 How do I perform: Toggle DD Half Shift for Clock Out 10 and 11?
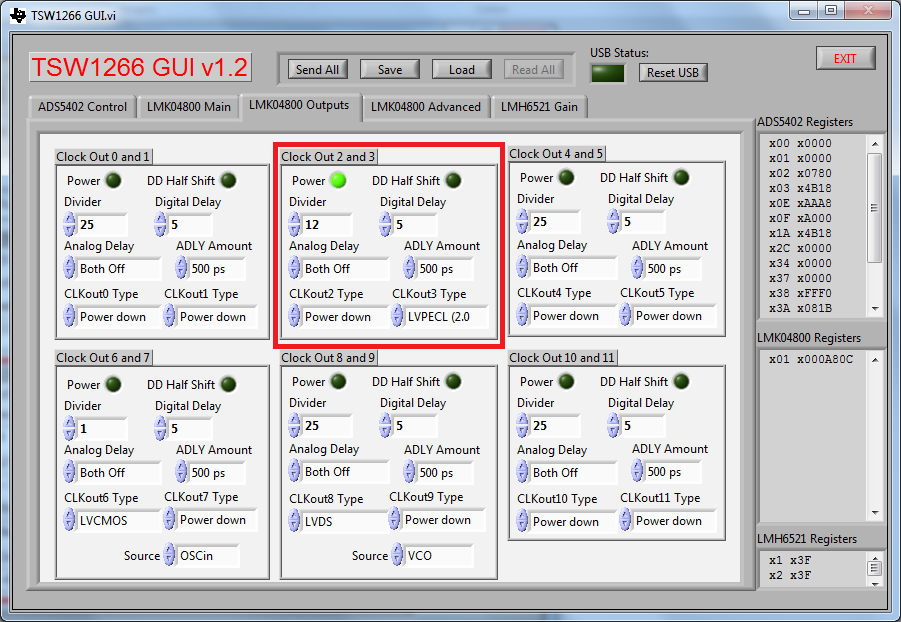[x=681, y=381]
